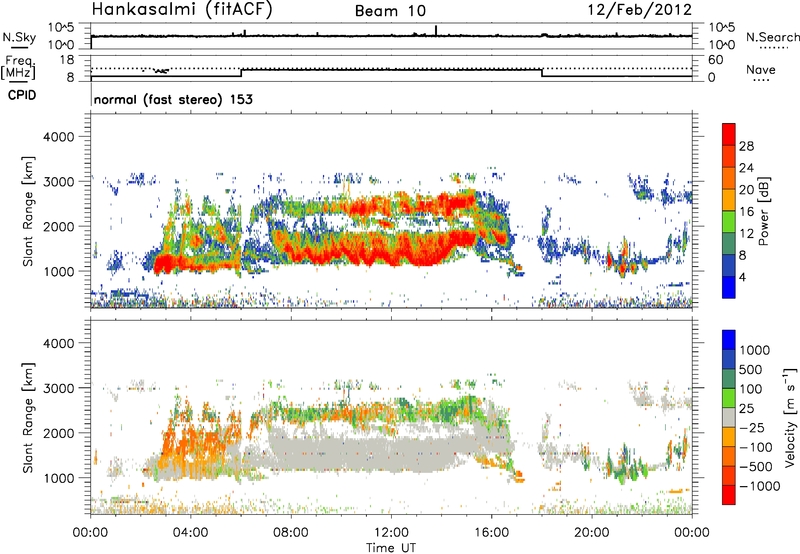Click the '500' tick on Velocity colorbar
This screenshot has height=554, width=800.
click(x=751, y=369)
